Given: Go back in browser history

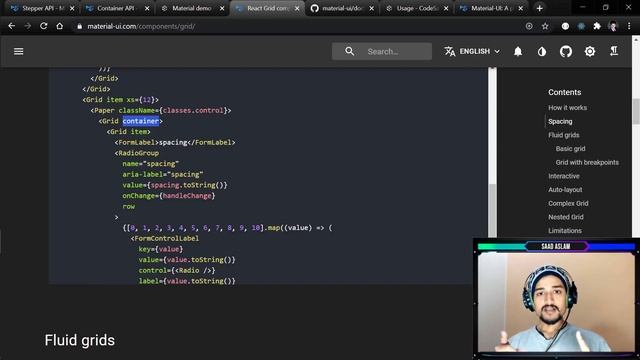Looking at the screenshot, I should pyautogui.click(x=11, y=26).
